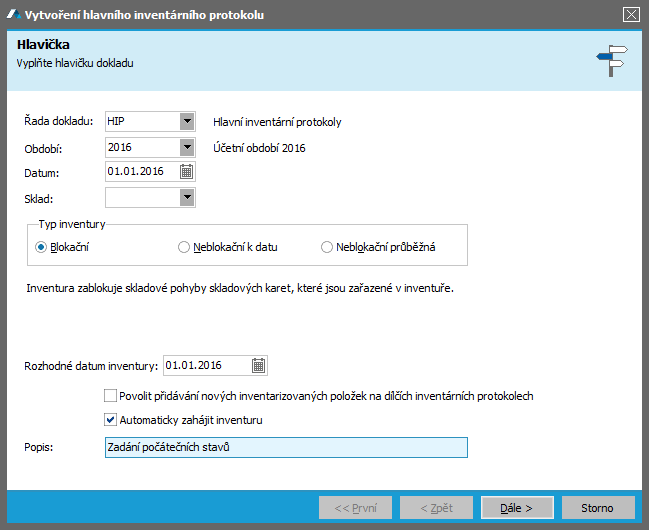
Task: Open the calendar picker for Datum
Action: 186,172
